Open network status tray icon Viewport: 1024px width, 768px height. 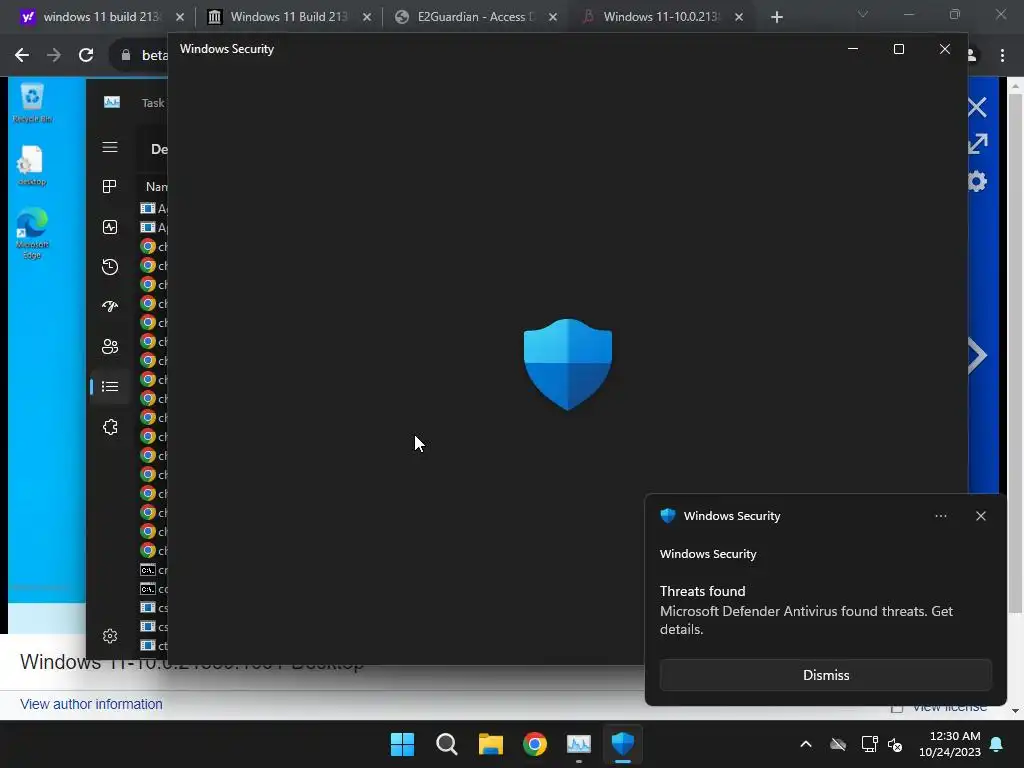click(x=869, y=744)
